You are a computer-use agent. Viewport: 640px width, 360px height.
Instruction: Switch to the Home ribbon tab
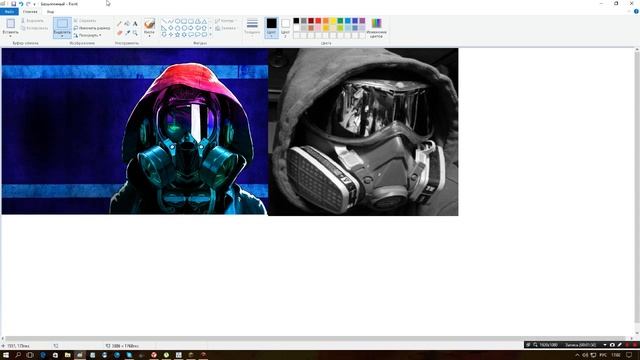(30, 11)
